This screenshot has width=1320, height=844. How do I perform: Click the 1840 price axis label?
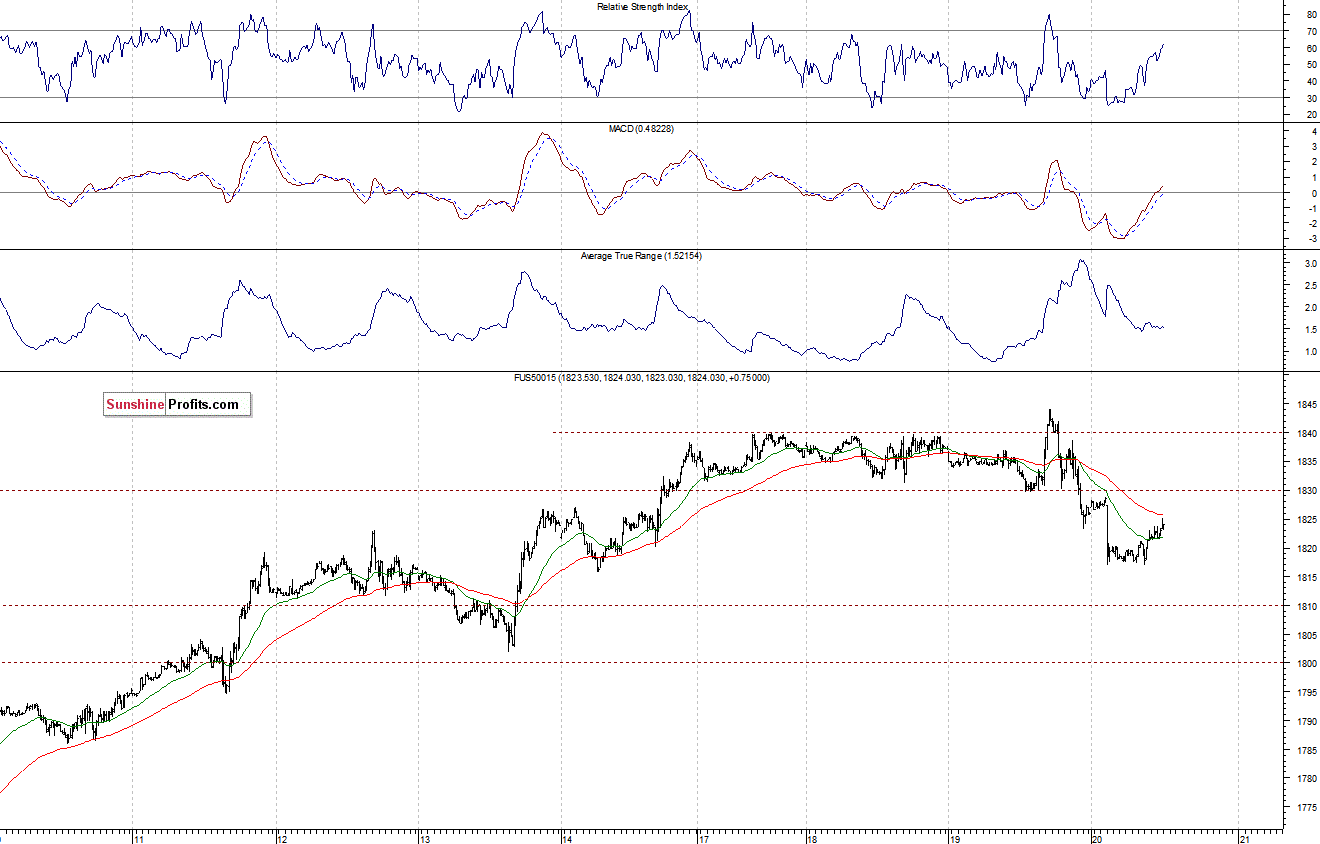click(x=1306, y=434)
